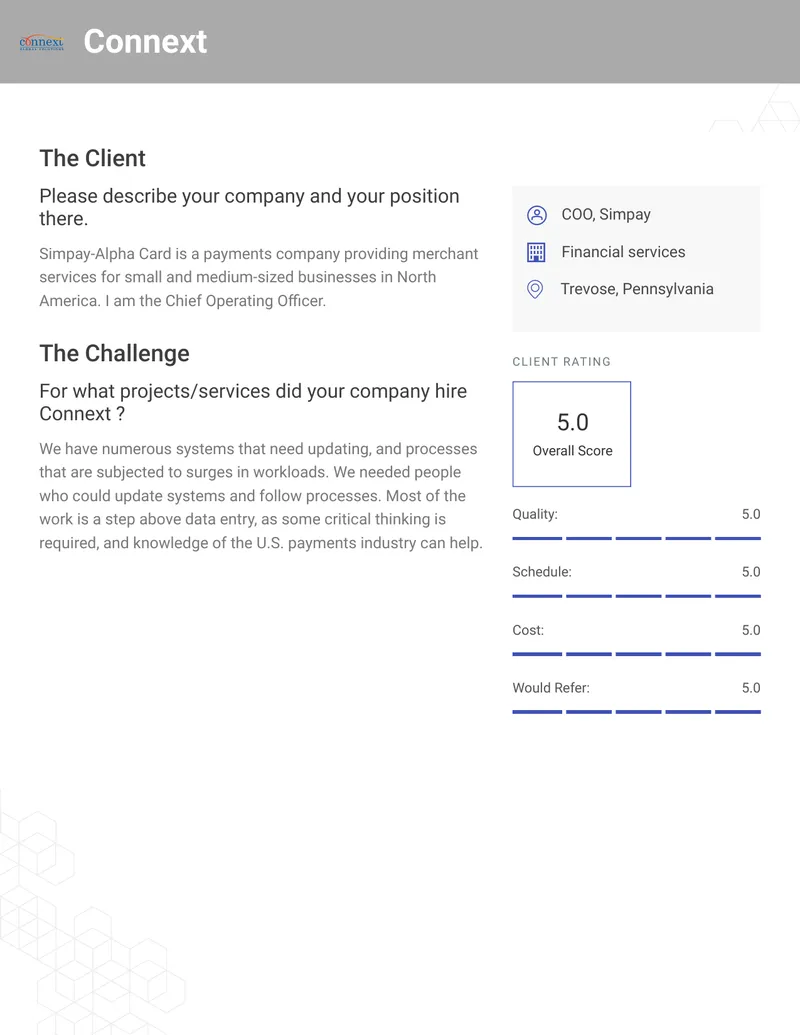
Task: Click the Schedule rating bar
Action: tap(636, 596)
